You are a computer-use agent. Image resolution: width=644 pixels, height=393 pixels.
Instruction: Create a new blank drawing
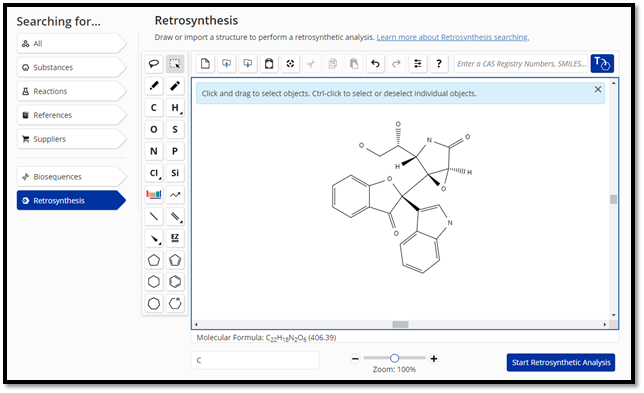205,64
